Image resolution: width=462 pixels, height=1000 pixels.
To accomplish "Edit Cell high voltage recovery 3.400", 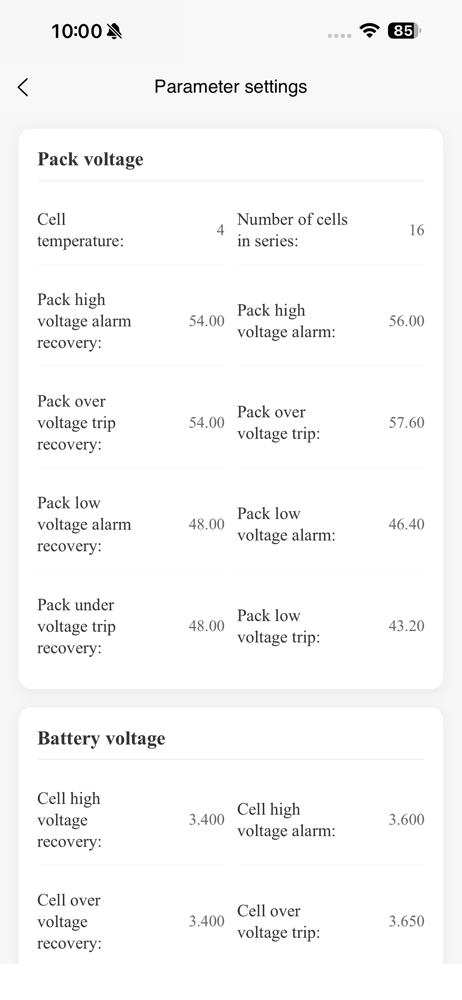I will [207, 820].
